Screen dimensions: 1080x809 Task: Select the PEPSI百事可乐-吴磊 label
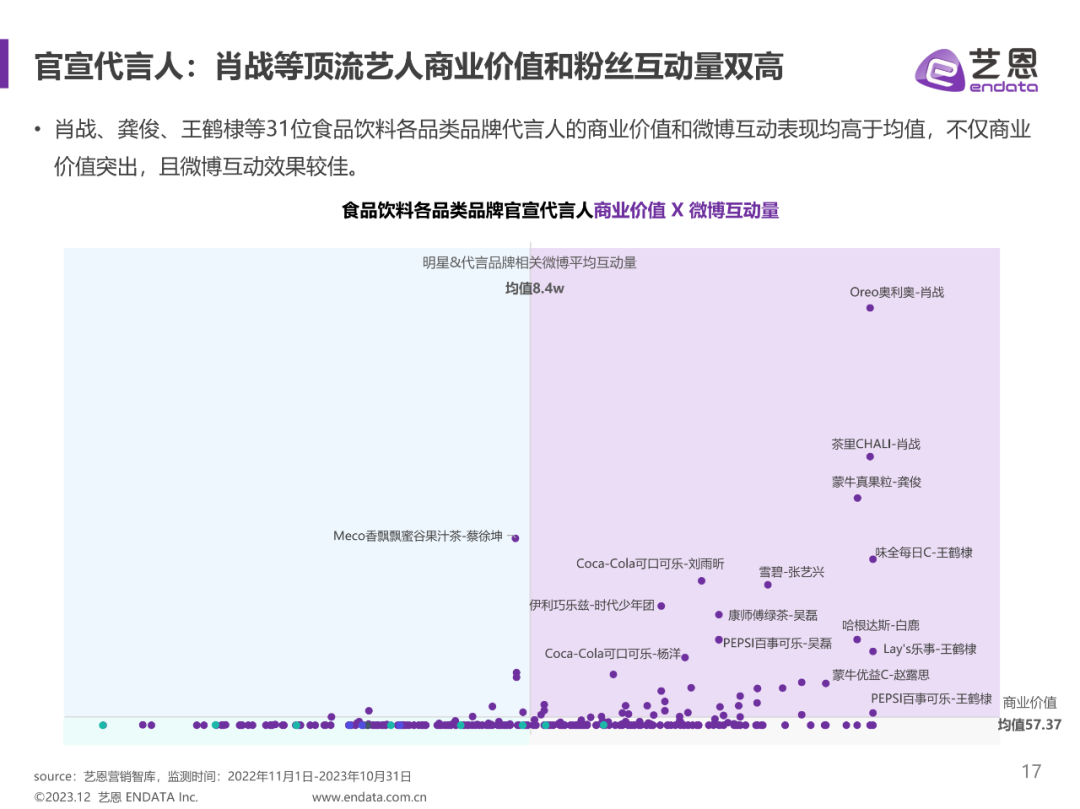777,643
